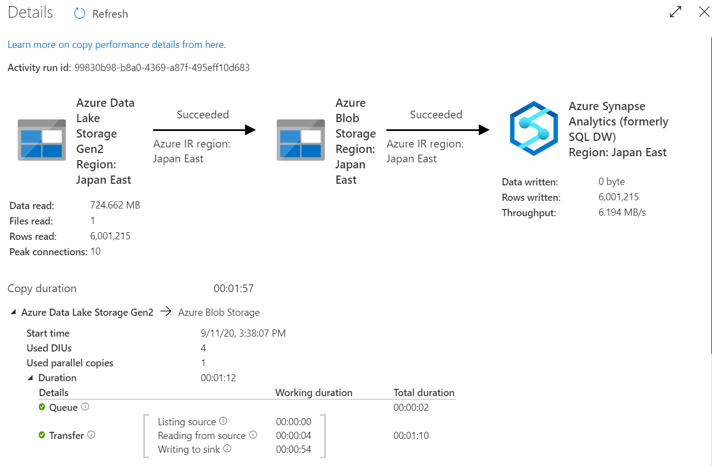
Task: Click the Azure Synapse Analytics hexagon icon
Action: [x=534, y=129]
